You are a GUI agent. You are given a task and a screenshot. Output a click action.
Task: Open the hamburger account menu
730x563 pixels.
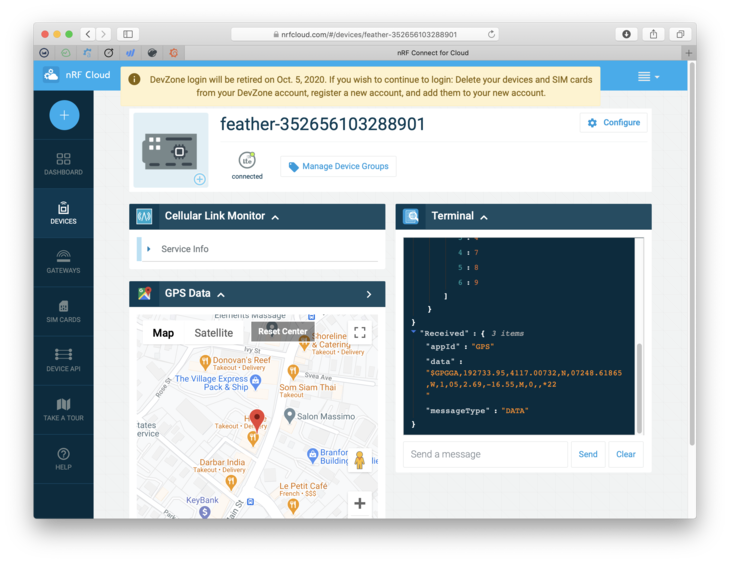(648, 76)
